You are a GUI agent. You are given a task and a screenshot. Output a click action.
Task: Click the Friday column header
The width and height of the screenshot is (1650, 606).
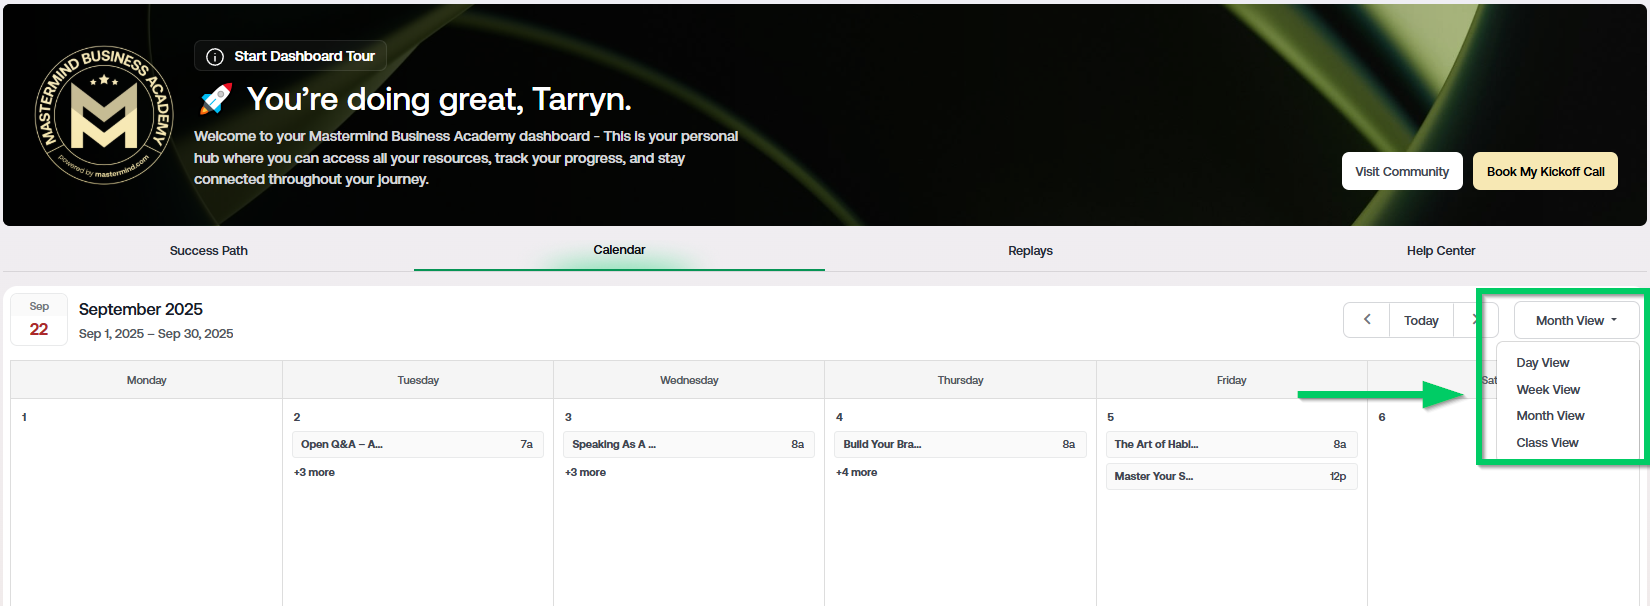[1231, 380]
